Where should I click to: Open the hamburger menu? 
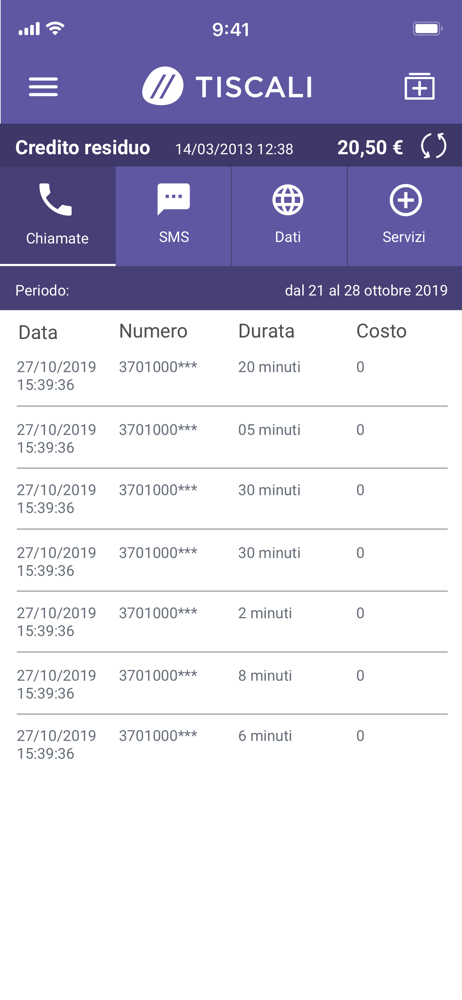pos(43,87)
